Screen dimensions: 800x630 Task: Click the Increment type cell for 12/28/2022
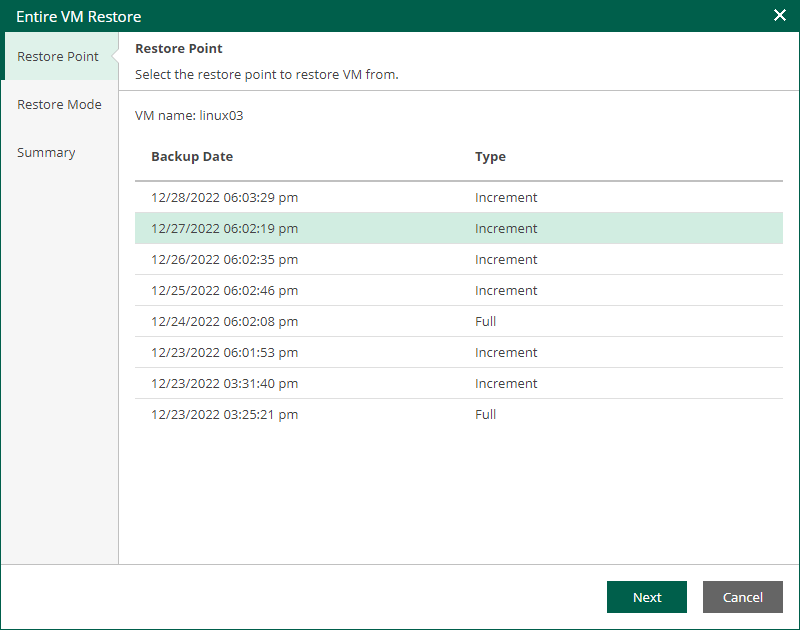tap(506, 198)
